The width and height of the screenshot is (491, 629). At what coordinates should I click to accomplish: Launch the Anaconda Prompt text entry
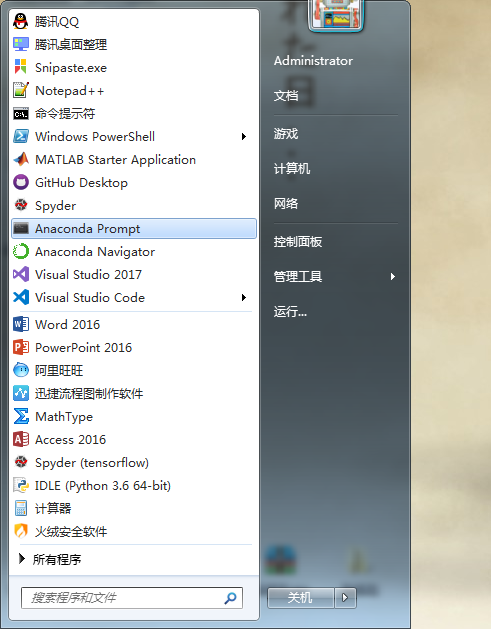click(x=87, y=229)
